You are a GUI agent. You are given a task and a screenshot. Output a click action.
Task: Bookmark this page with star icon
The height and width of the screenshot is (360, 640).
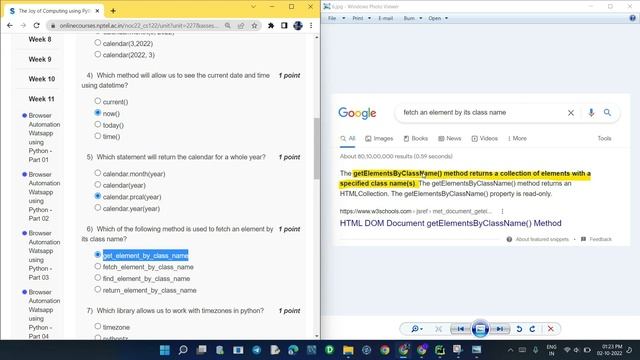coord(254,25)
